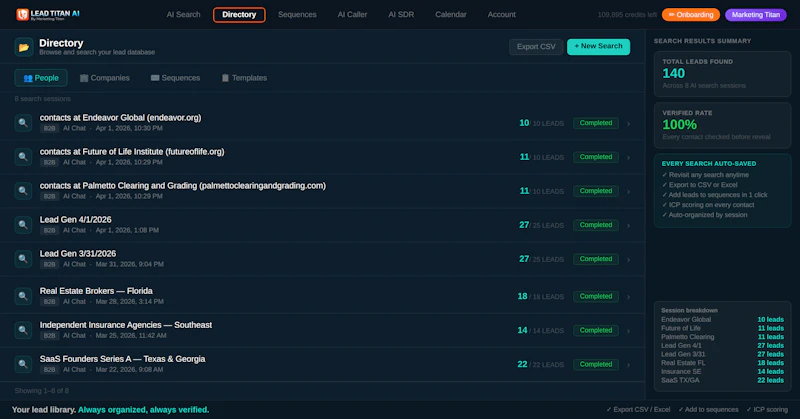Screen dimensions: 800x419
Task: Click 'Add to sequences' in footer
Action: click(708, 409)
